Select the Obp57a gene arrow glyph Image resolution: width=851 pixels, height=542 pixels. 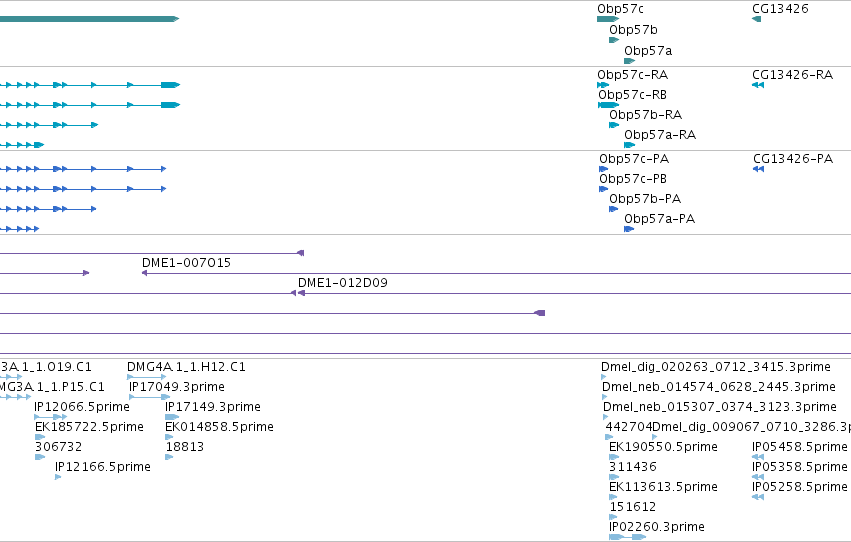coord(629,61)
